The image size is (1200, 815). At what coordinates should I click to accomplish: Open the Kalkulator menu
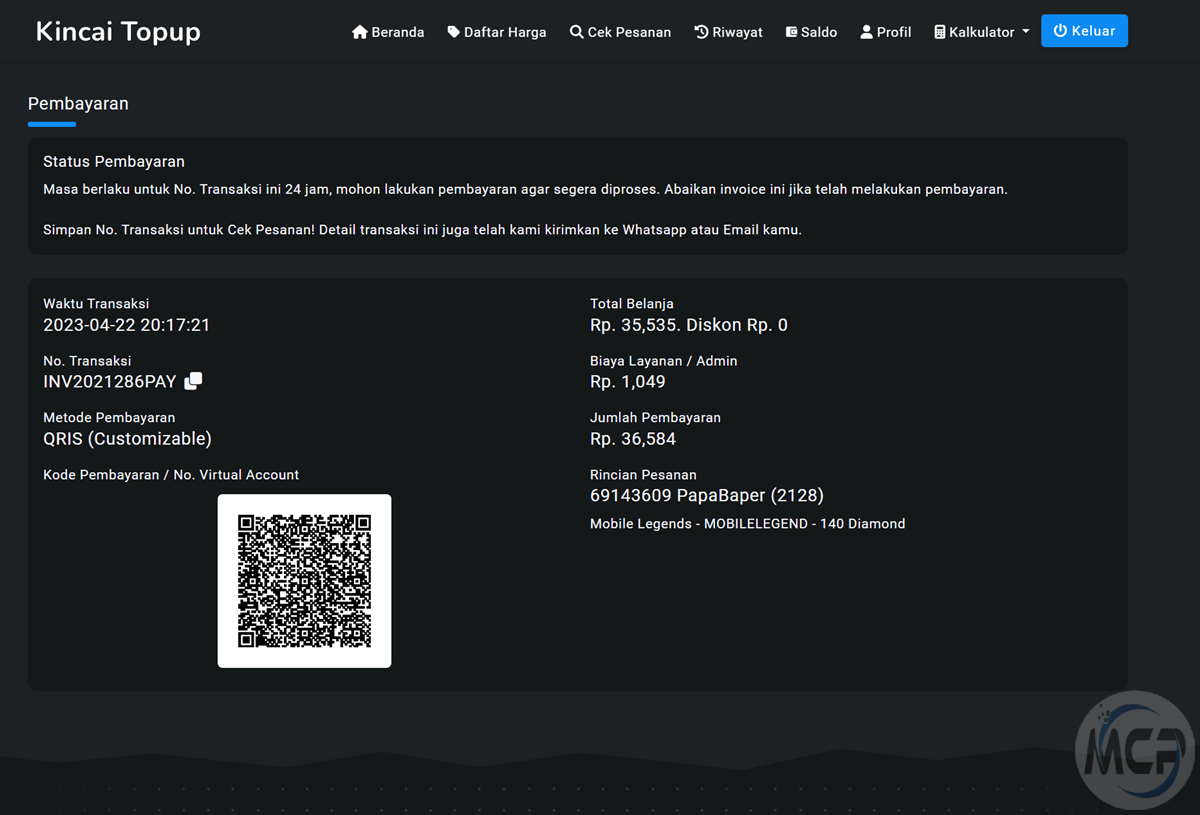(x=981, y=32)
